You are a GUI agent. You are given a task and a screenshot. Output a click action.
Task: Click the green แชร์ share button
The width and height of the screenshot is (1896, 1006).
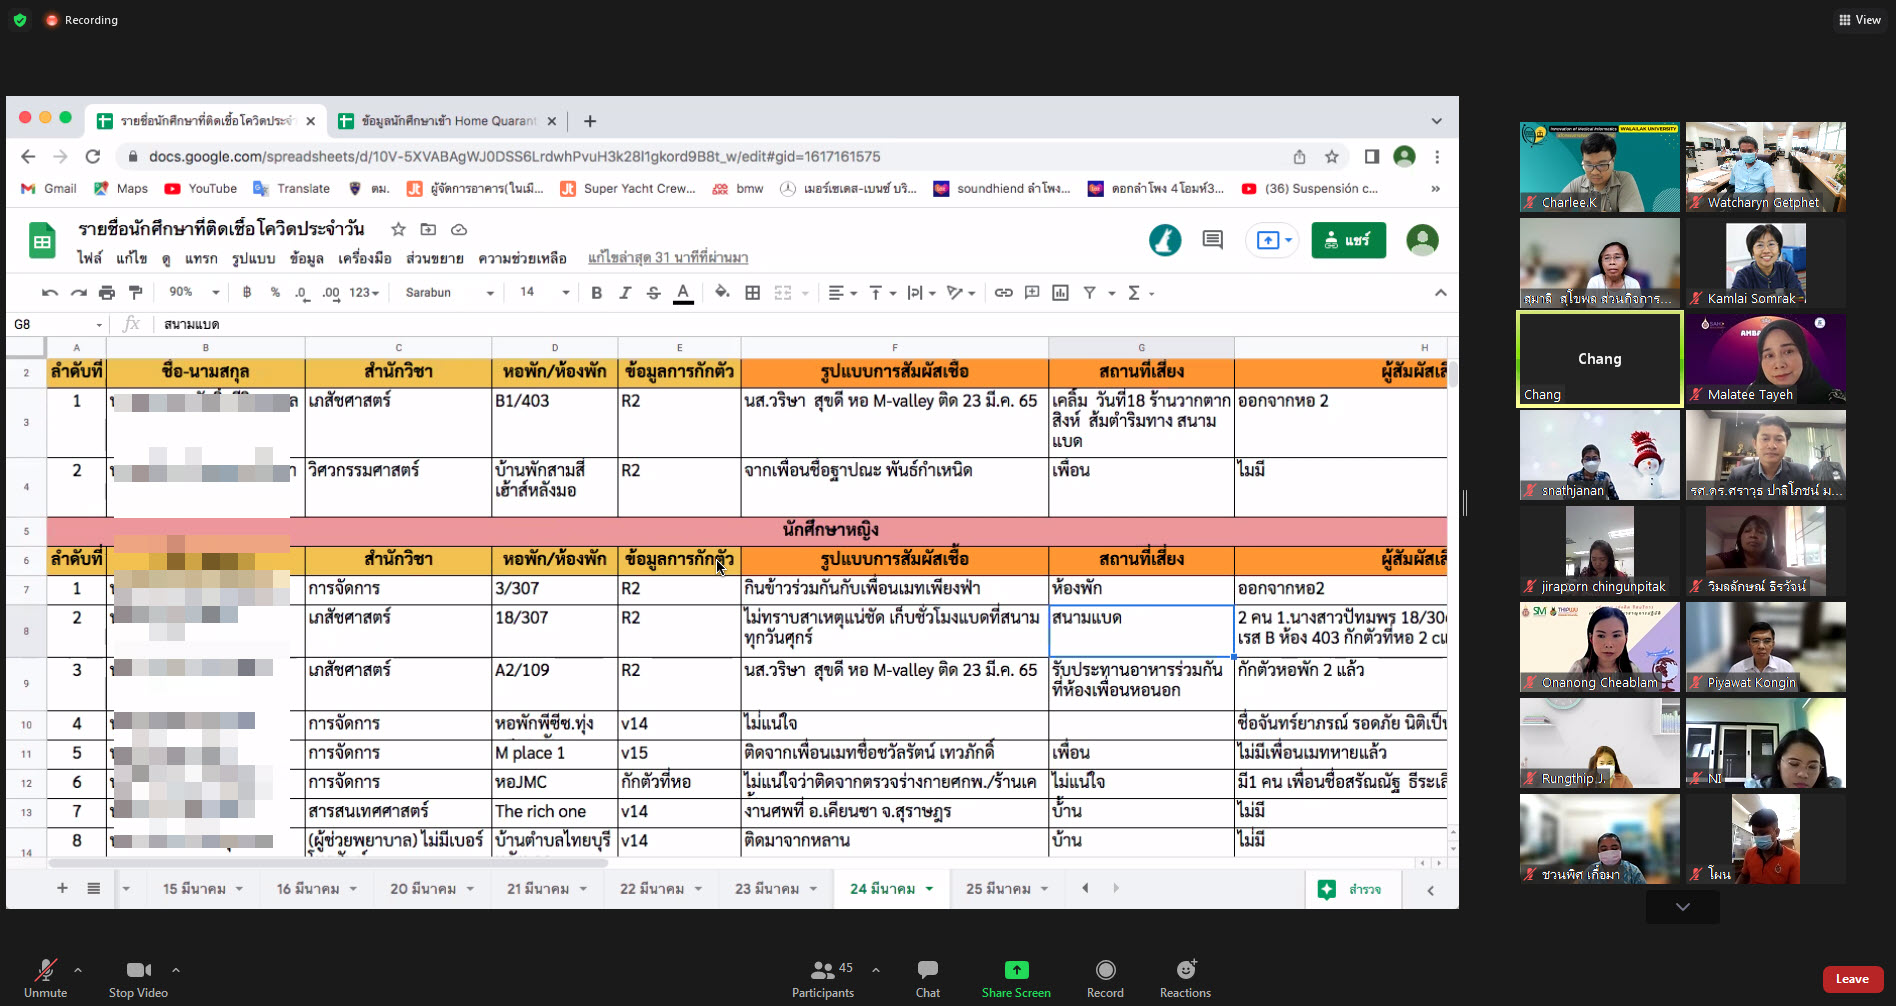click(x=1348, y=240)
